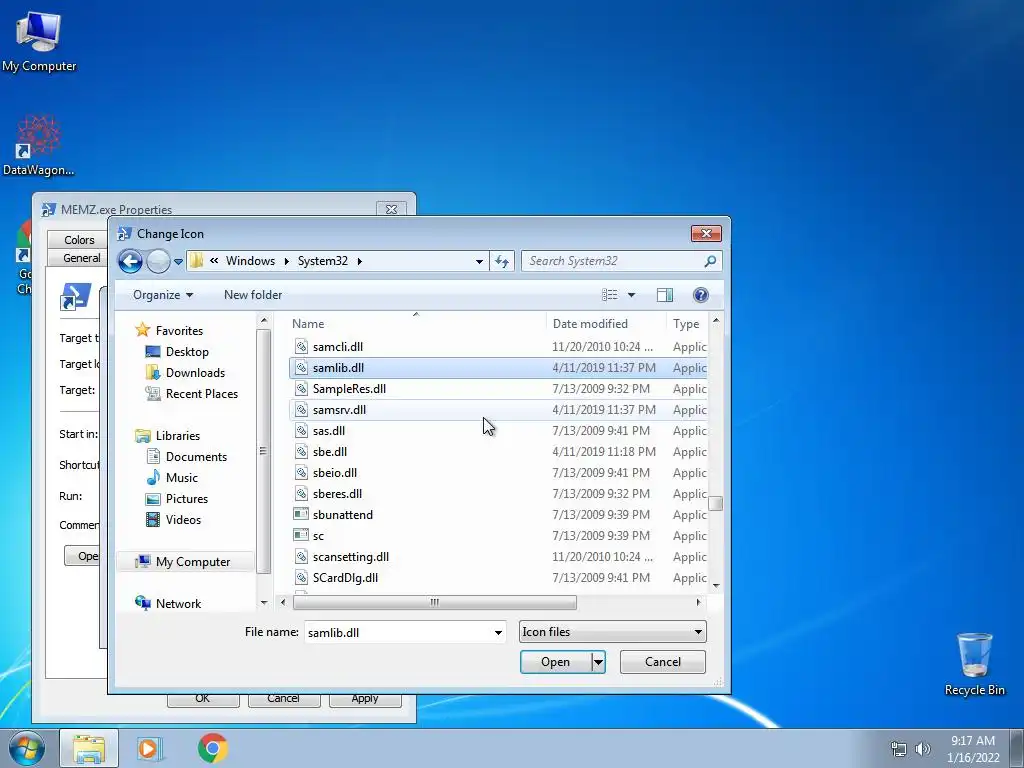Open Music library
The width and height of the screenshot is (1024, 768).
172,477
